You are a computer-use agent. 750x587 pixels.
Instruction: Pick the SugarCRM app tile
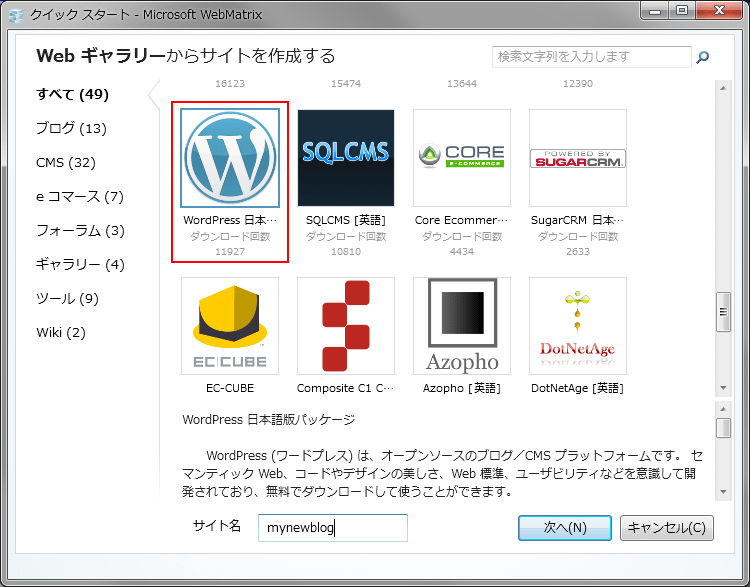click(x=578, y=158)
